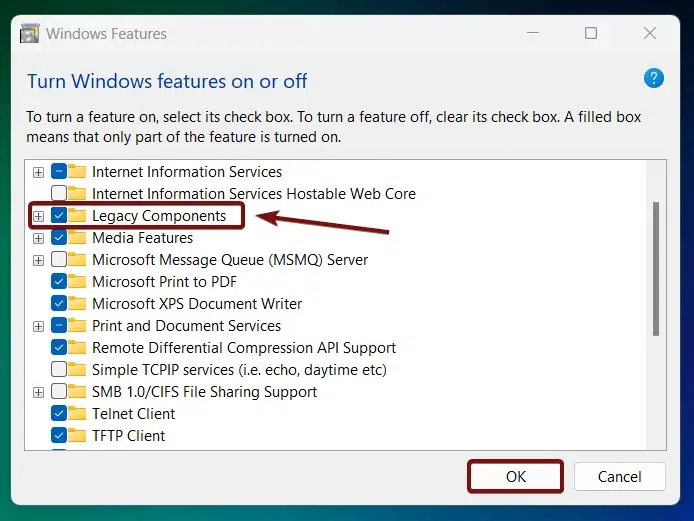
Task: Click the TFTP Client folder icon
Action: [x=78, y=436]
